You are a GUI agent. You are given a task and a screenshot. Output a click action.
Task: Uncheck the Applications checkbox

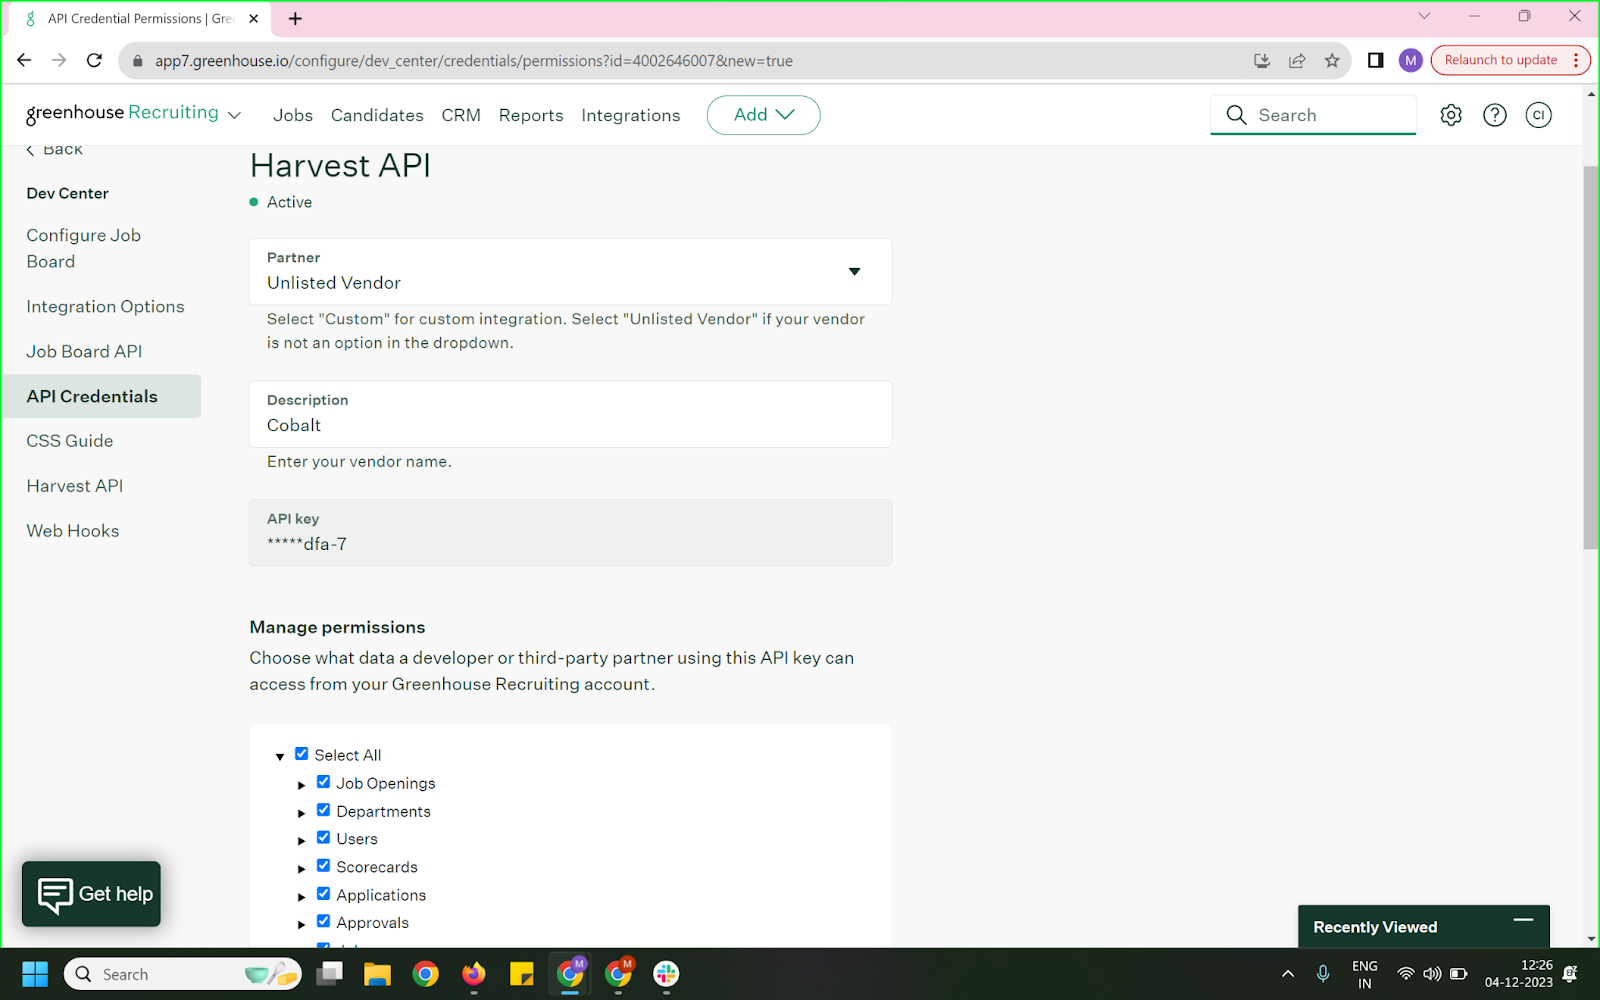(x=323, y=894)
